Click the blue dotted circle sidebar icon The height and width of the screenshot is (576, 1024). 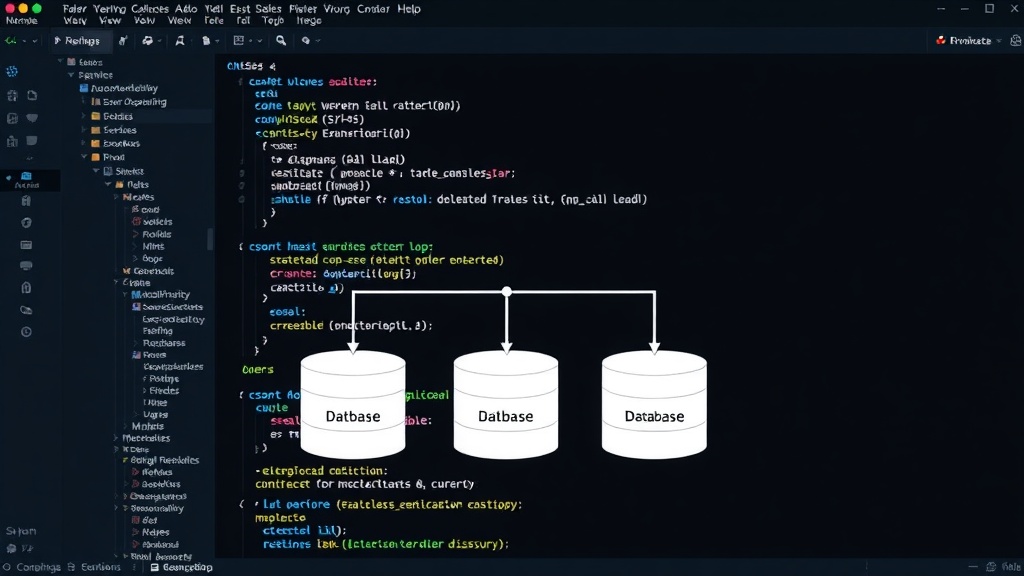click(12, 71)
